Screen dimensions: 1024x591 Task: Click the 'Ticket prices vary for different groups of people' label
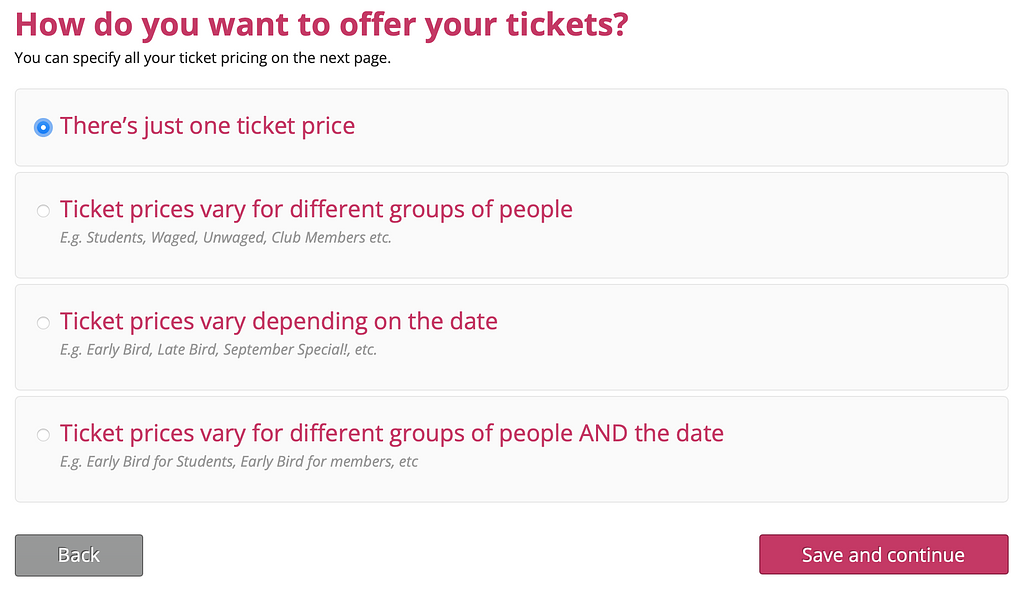[316, 209]
